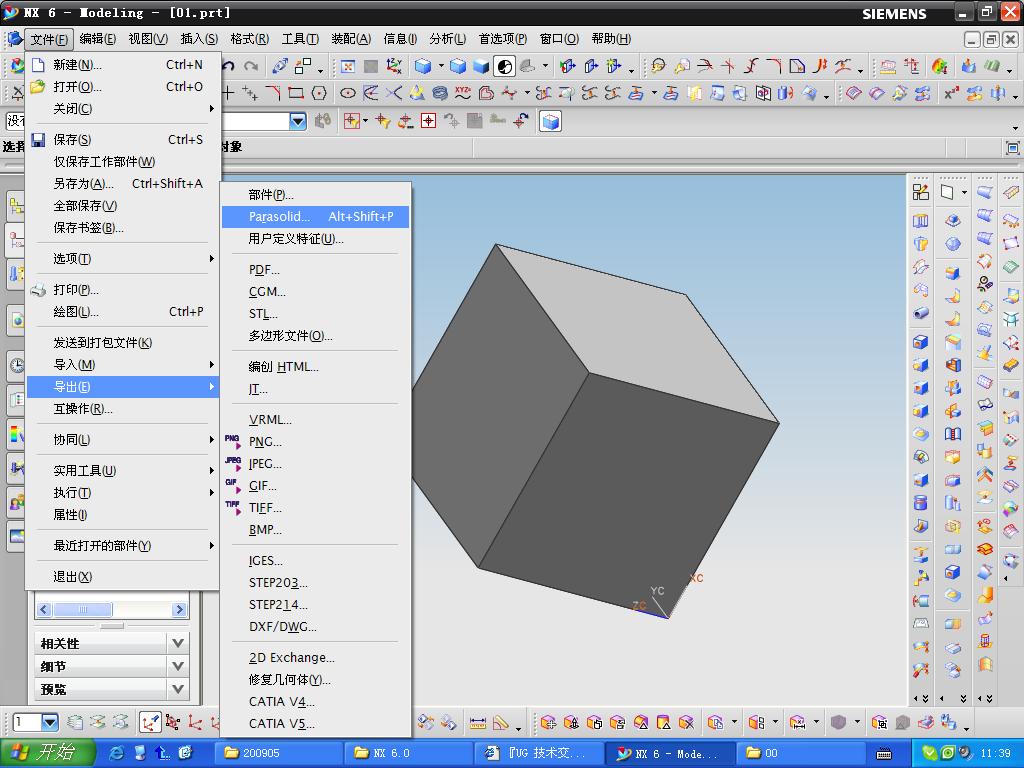Click the horizontal scrollbar right arrow in navigator
The width and height of the screenshot is (1024, 768).
coord(179,609)
